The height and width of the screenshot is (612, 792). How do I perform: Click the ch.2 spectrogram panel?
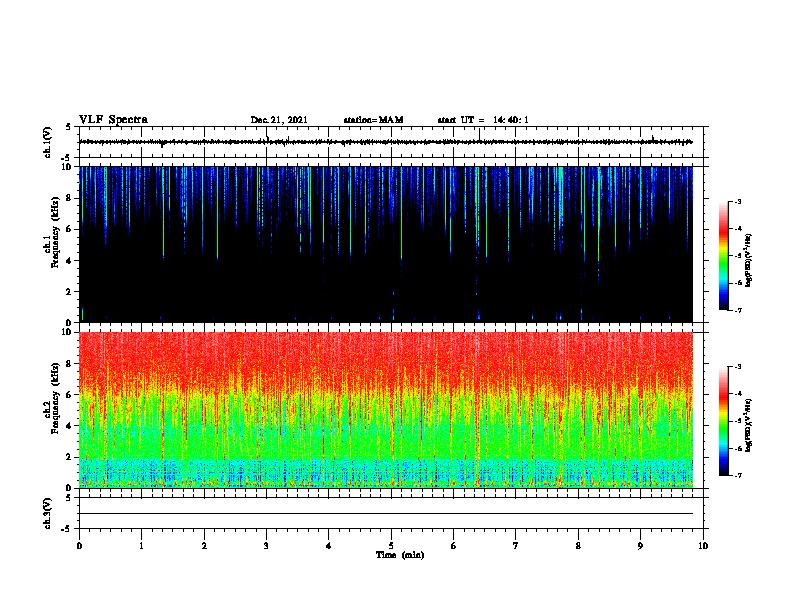[386, 410]
